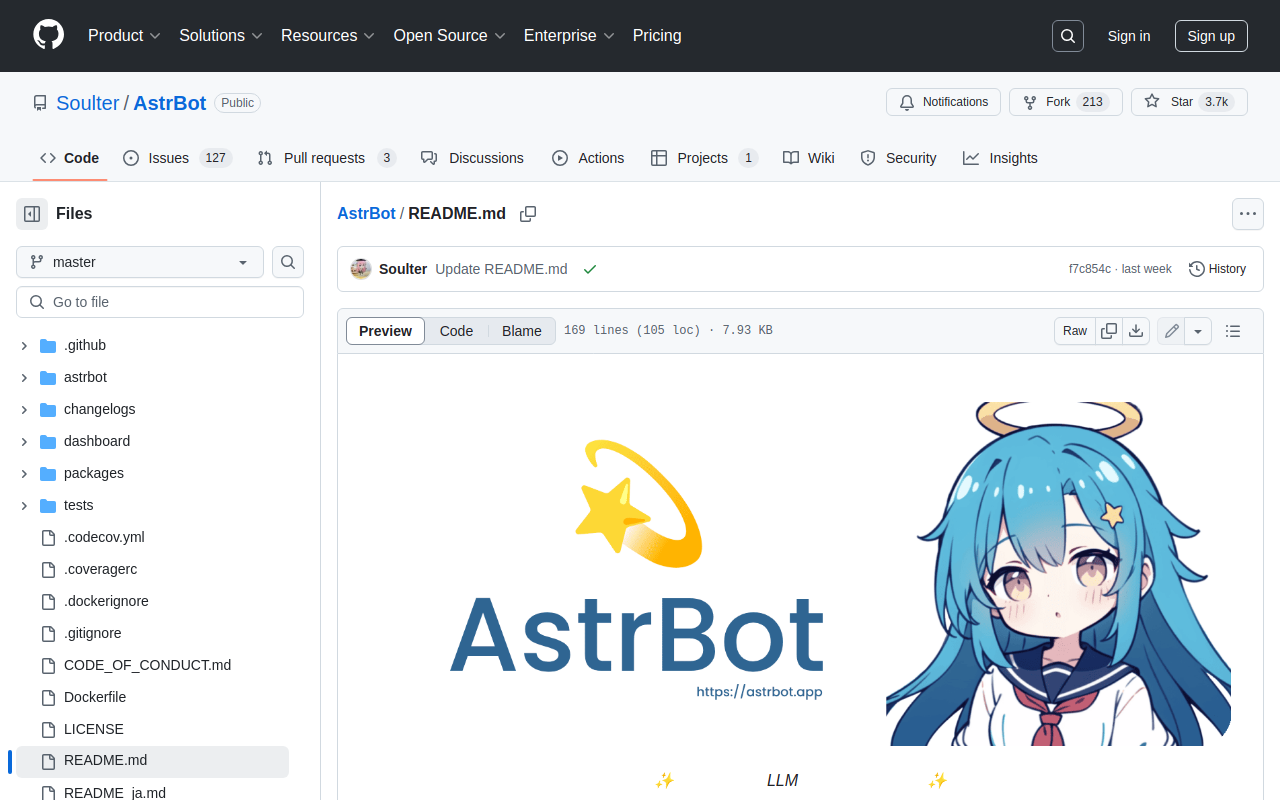Expand the .github folder

tap(24, 346)
